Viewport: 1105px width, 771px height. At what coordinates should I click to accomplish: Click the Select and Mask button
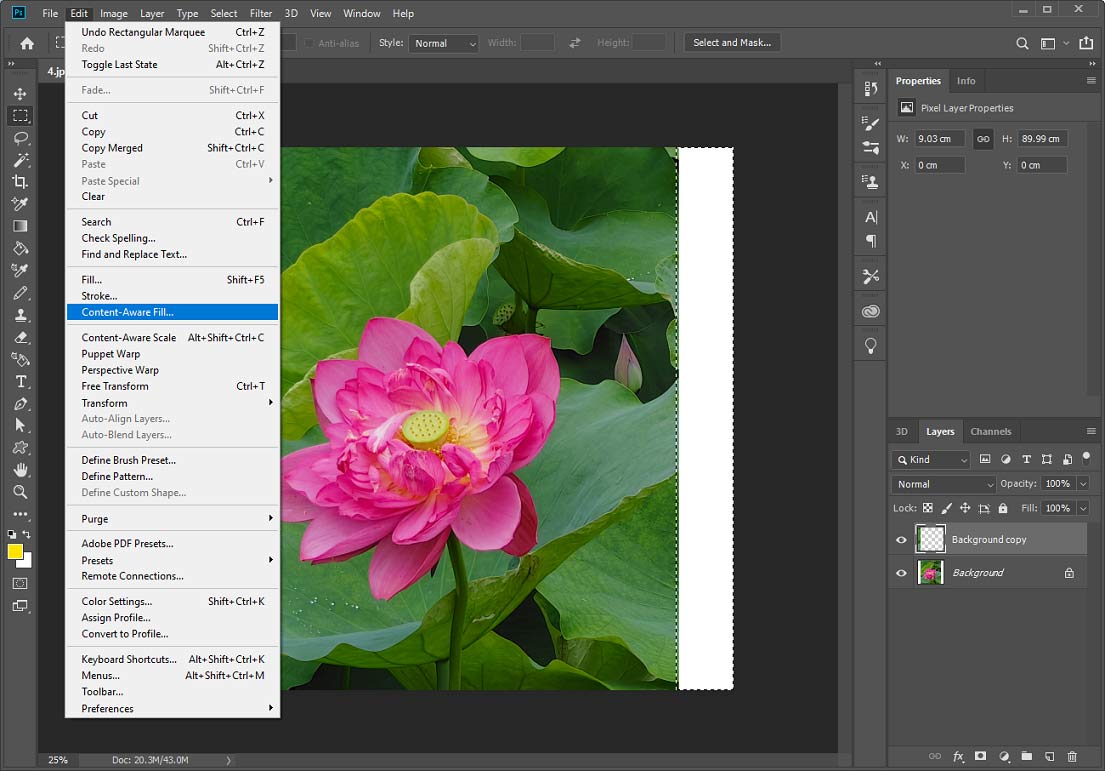[x=732, y=43]
